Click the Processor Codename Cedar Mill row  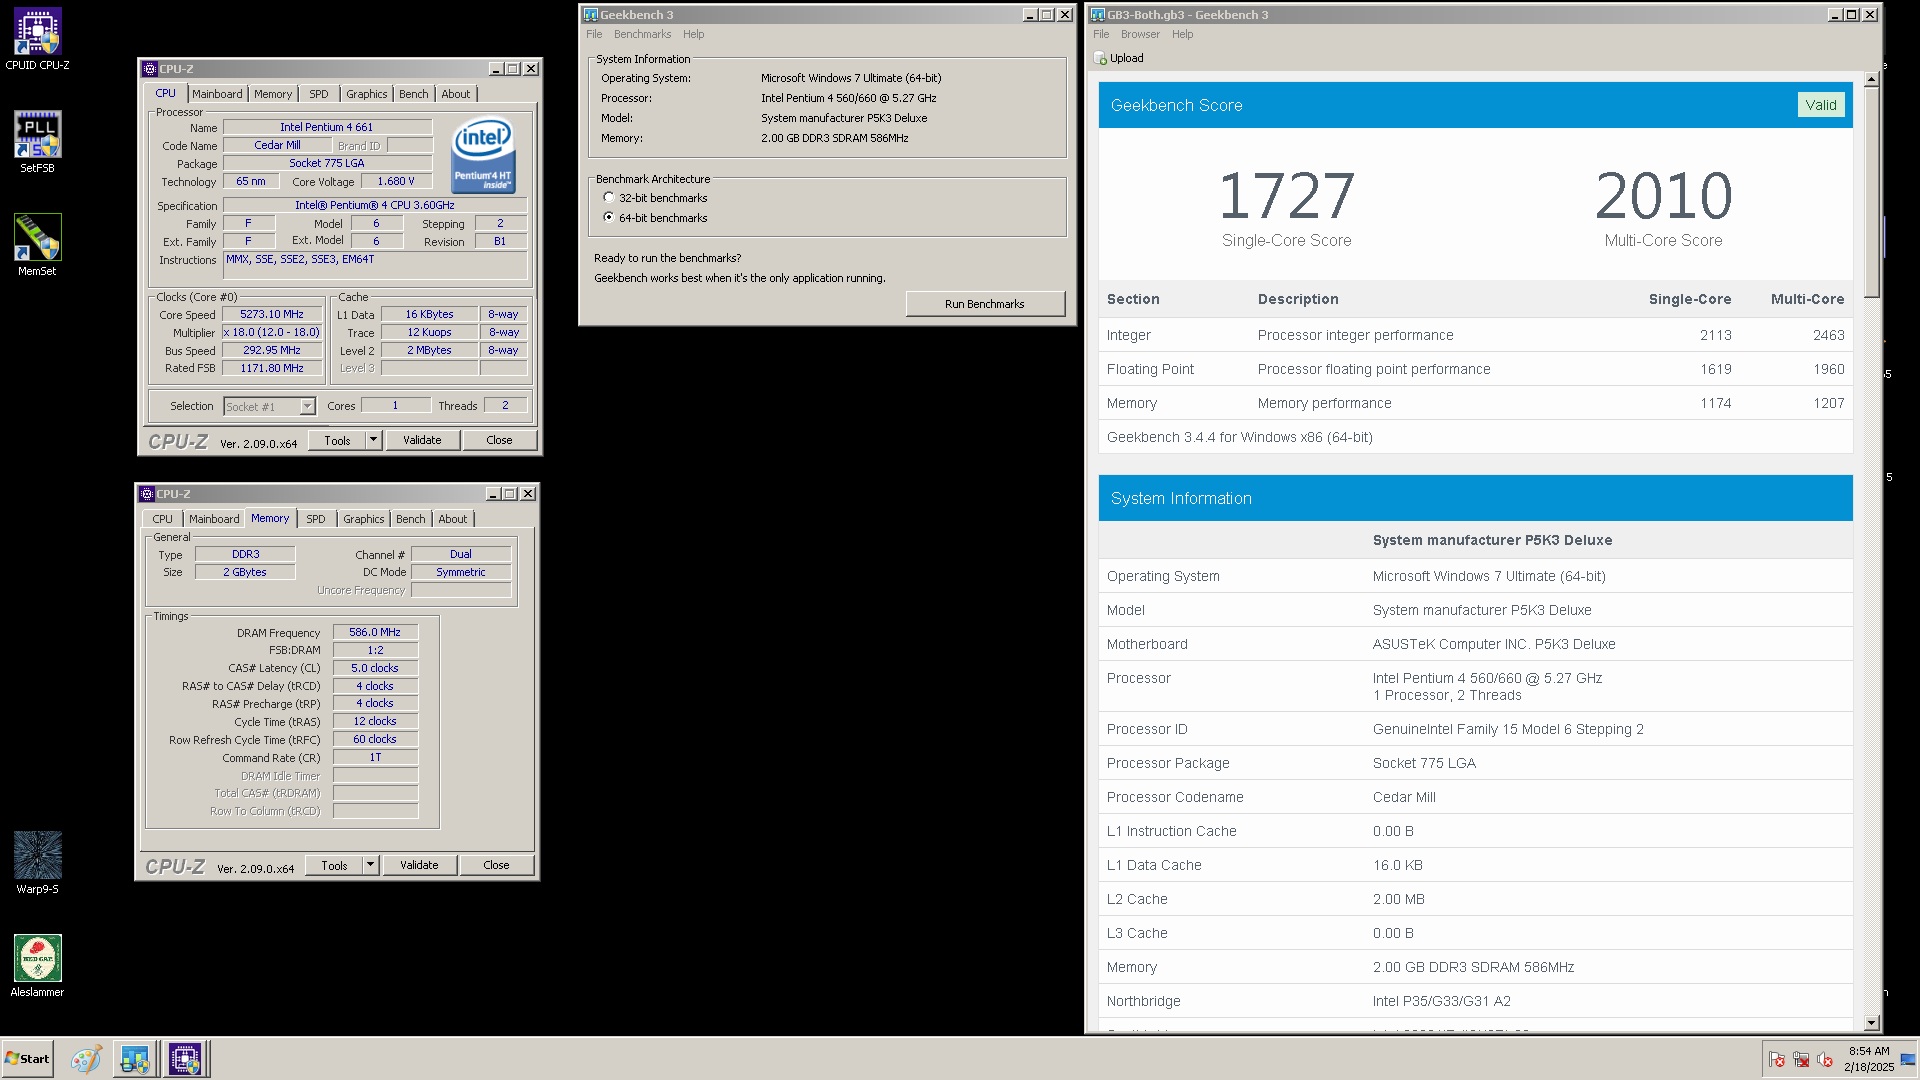tap(1475, 797)
